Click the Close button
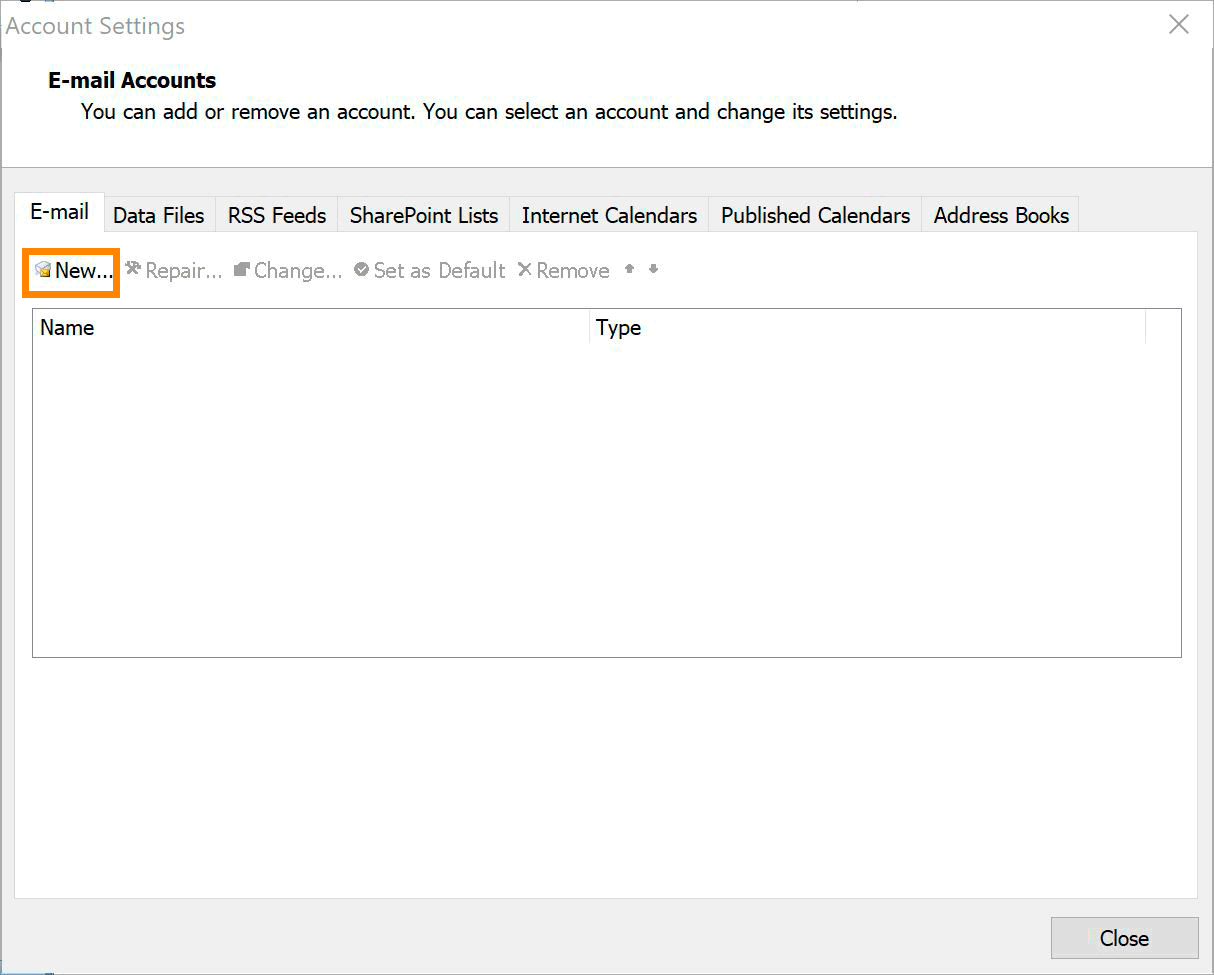The height and width of the screenshot is (975, 1214). click(x=1124, y=938)
